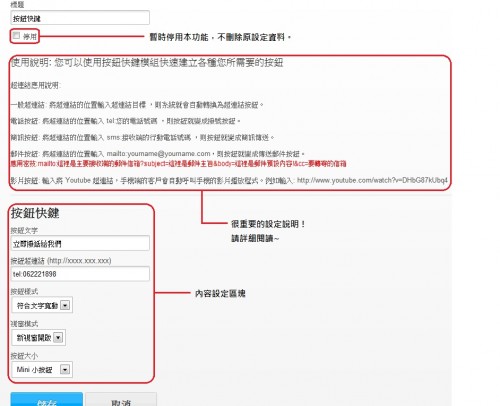500x406 pixels.
Task: Click the 按鈕超連結 (http://xxxx.xxx.xxx) label
Action: pos(61,261)
